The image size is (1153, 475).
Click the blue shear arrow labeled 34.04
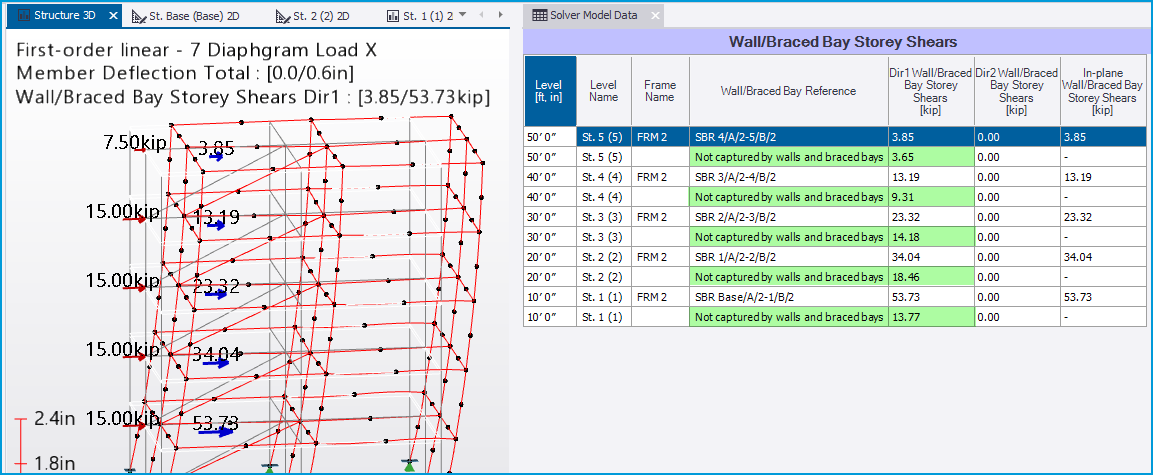(x=214, y=363)
